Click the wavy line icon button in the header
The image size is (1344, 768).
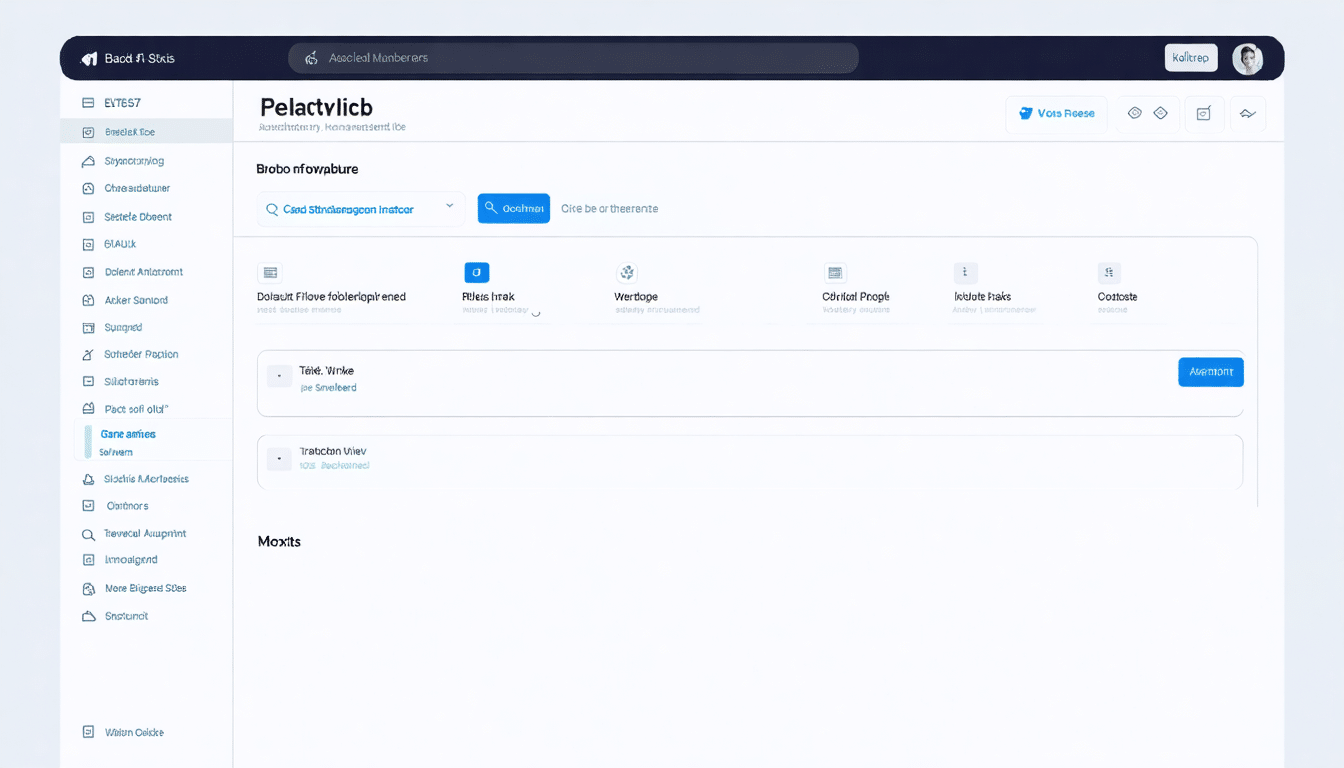(1248, 114)
